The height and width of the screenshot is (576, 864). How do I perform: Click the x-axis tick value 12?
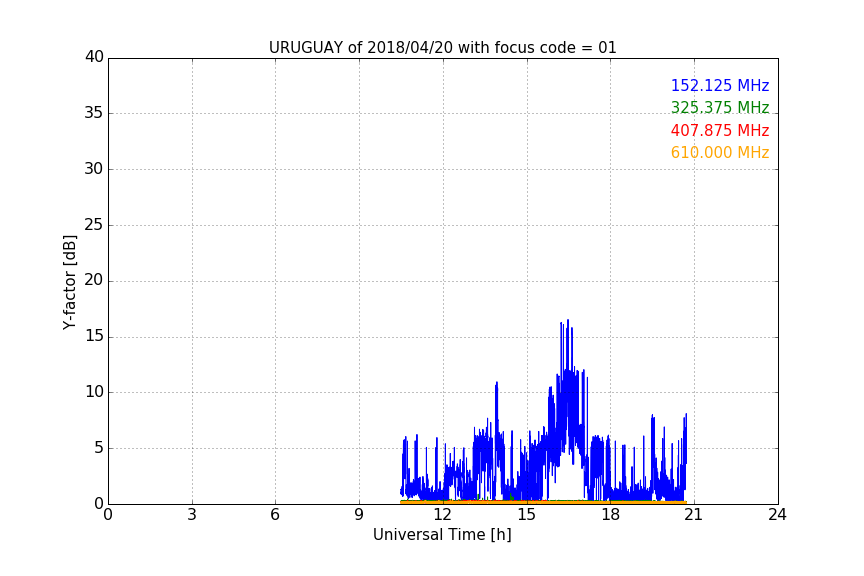[x=442, y=515]
